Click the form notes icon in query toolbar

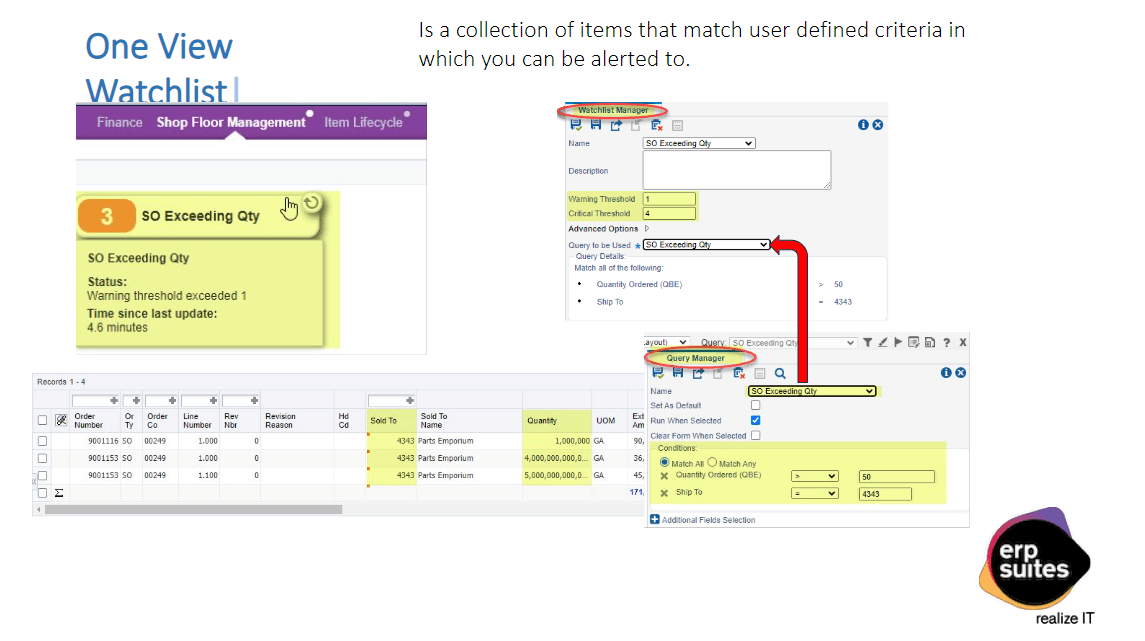tap(914, 342)
